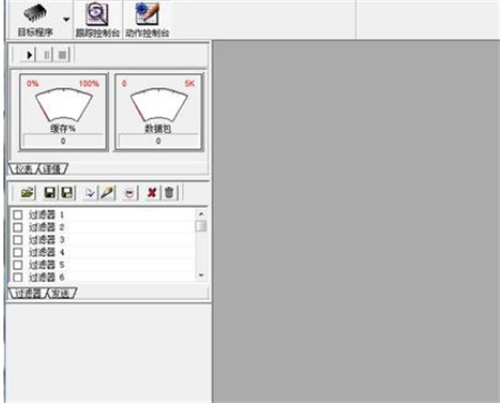Click the 目标程序 chip icon
500x403 pixels.
(x=35, y=13)
